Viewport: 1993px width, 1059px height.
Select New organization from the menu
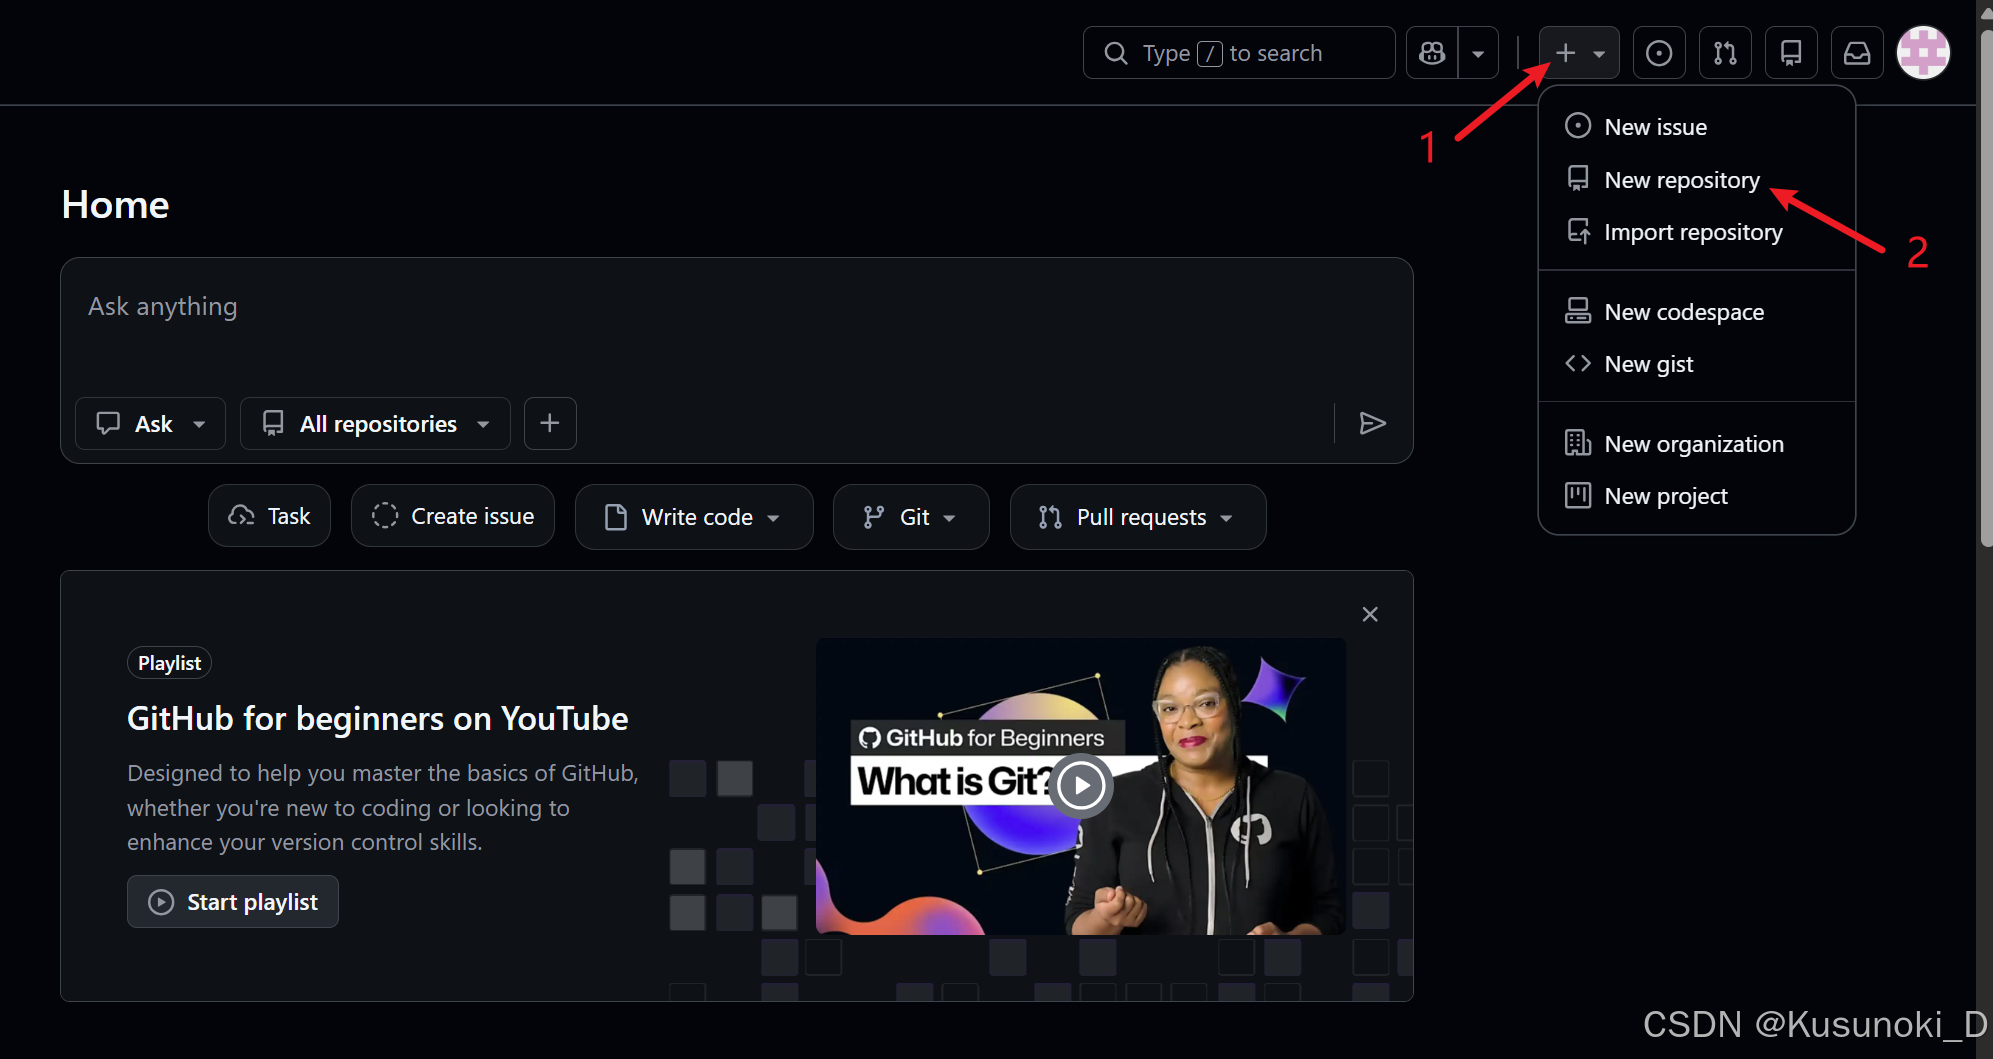coord(1696,444)
